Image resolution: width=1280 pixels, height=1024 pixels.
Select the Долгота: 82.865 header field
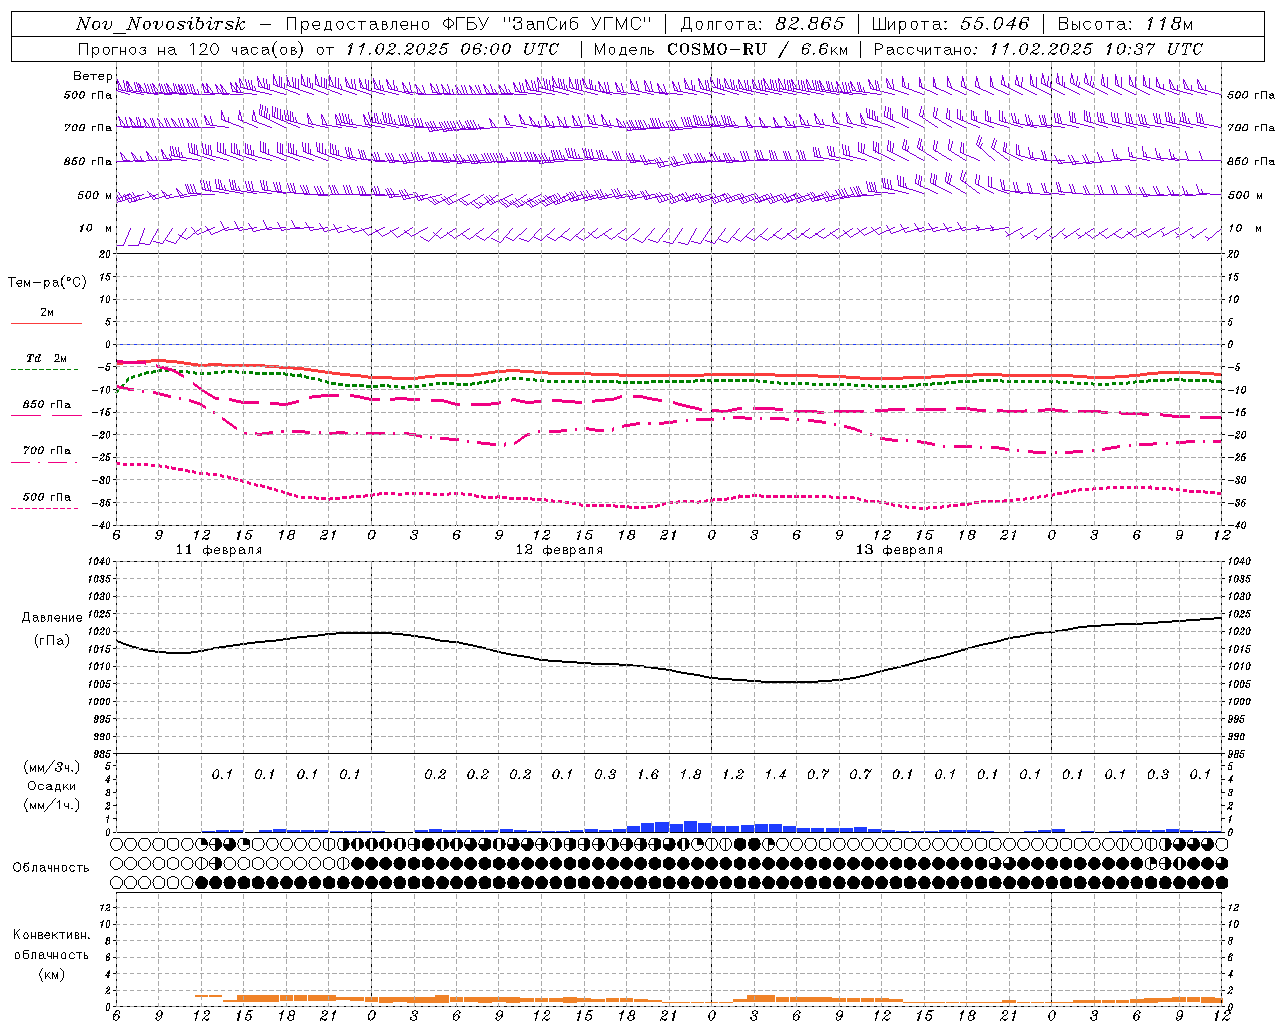[x=762, y=25]
